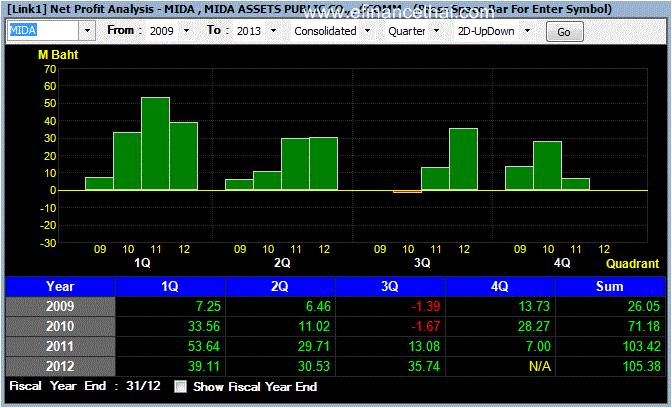Click the Fiscal Year End 31/12 text
672x408 pixels.
coord(85,386)
